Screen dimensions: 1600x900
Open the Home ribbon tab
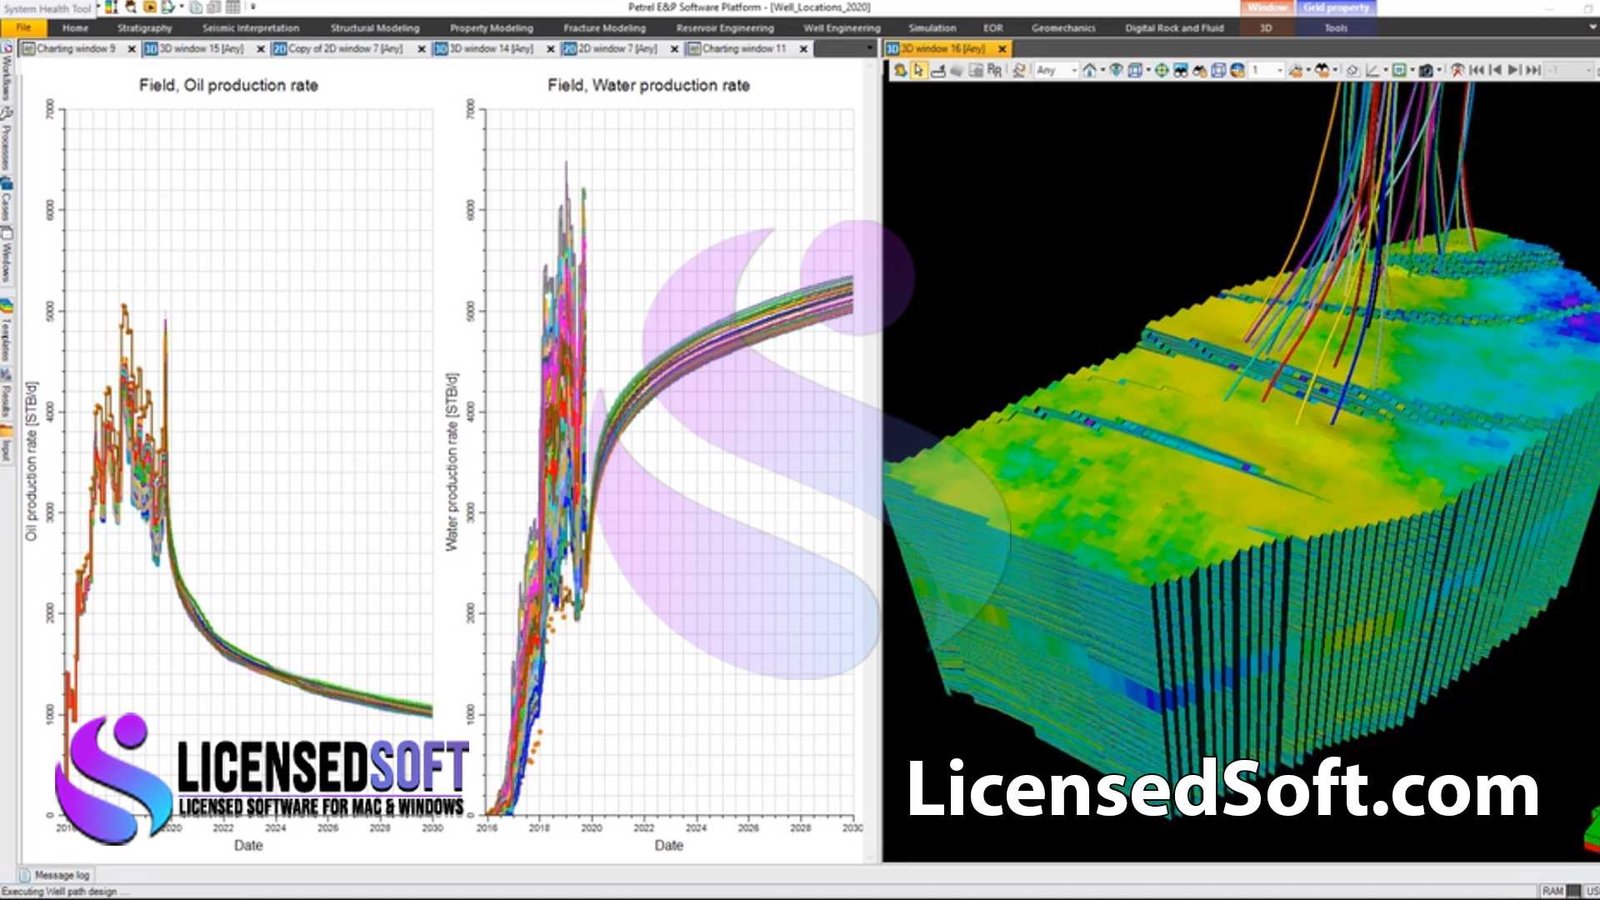[x=76, y=28]
